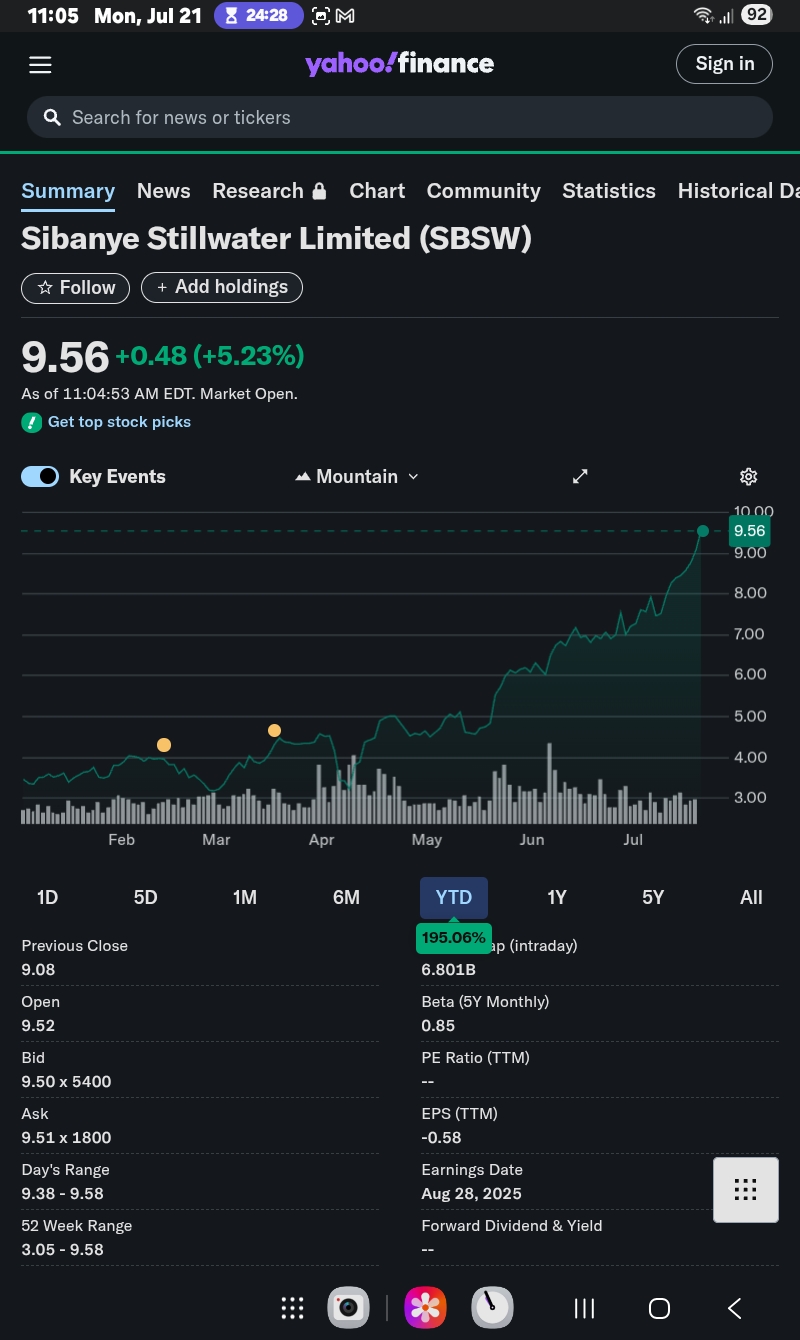This screenshot has width=800, height=1340.
Task: Select the 5D chart range
Action: [146, 898]
